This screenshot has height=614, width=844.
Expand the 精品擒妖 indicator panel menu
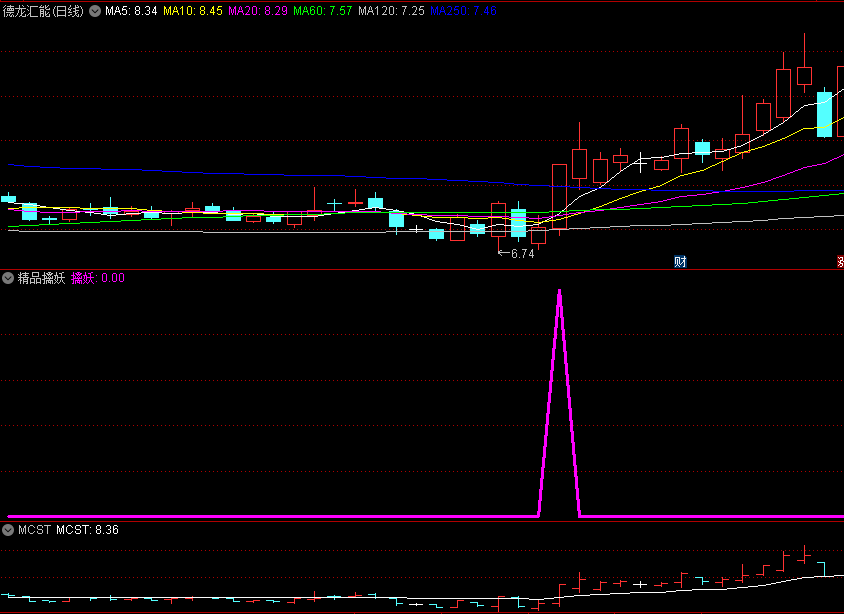point(8,278)
